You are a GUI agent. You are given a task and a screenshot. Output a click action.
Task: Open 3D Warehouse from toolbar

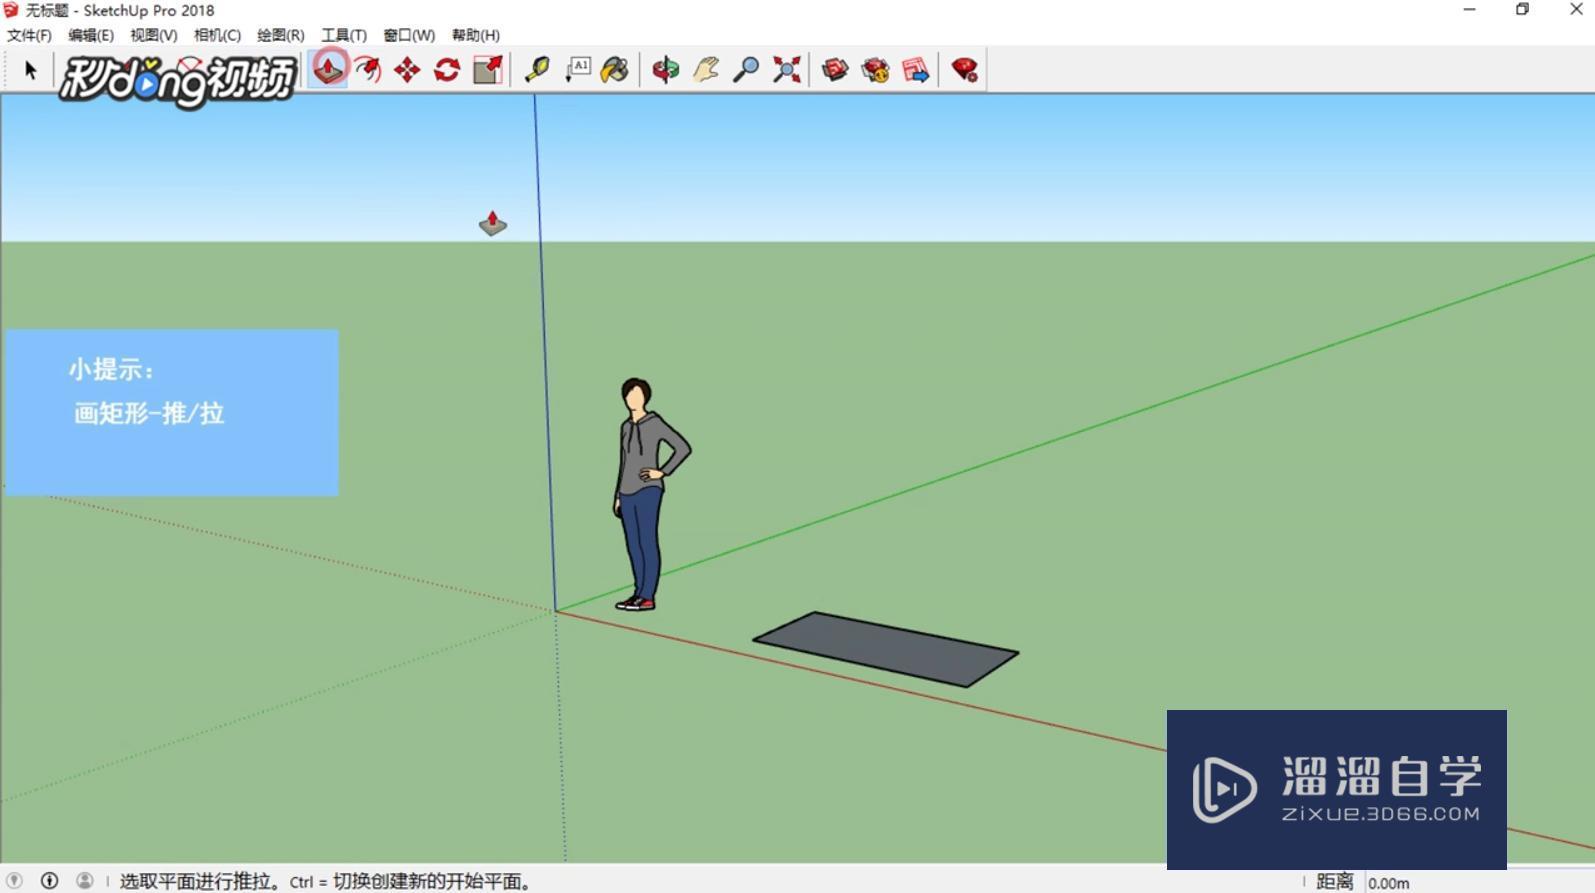835,69
